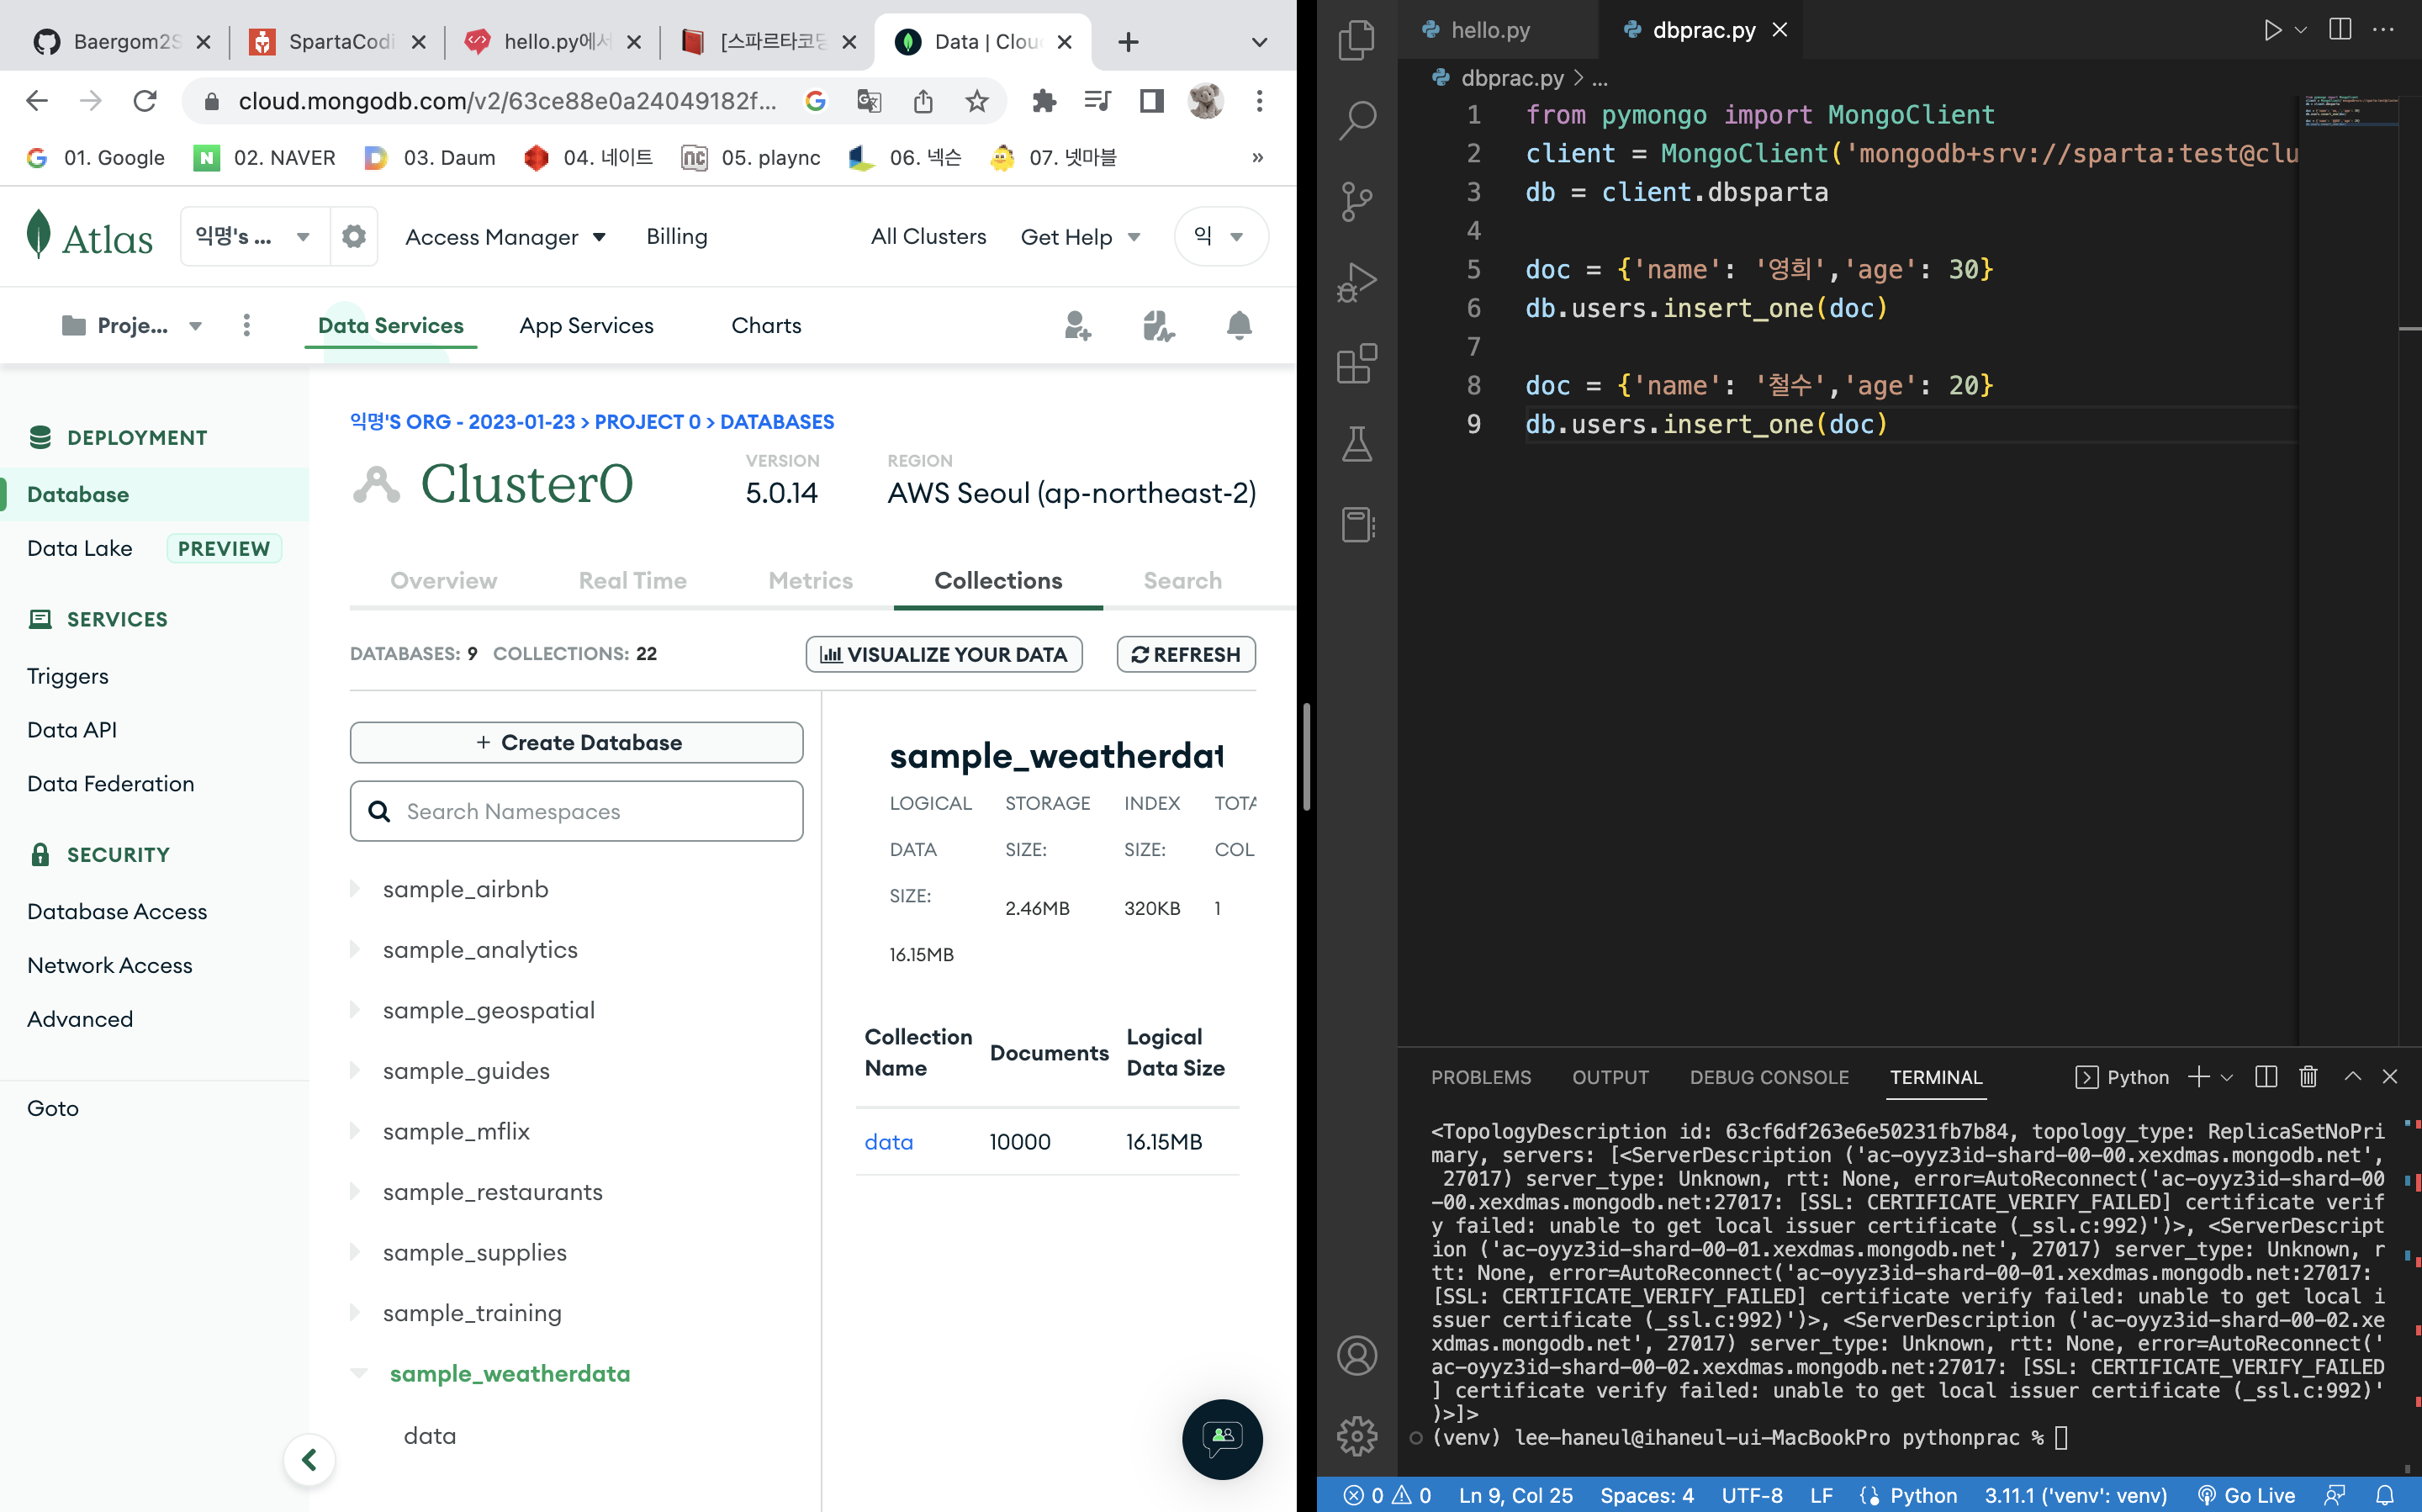The image size is (2422, 1512).
Task: Open Atlas alerts bell icon
Action: (x=1239, y=326)
